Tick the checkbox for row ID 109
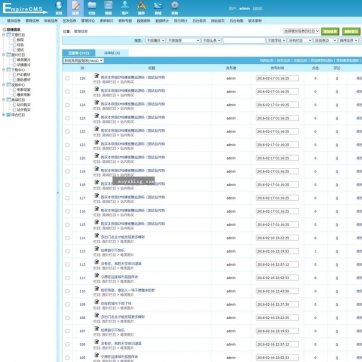This screenshot has width=362, height=362. point(68,305)
